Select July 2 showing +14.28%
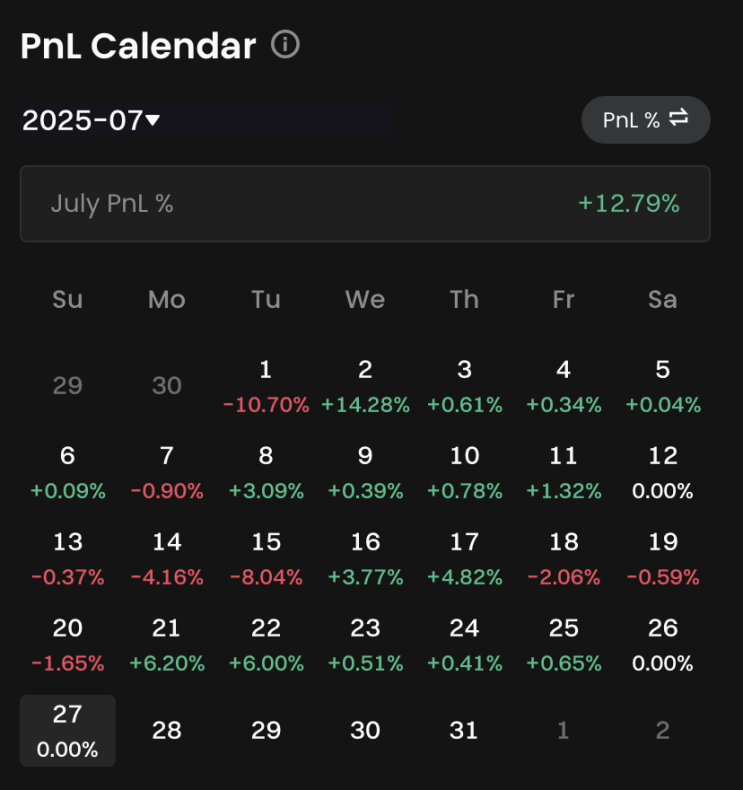Viewport: 743px width, 790px height. (x=365, y=386)
